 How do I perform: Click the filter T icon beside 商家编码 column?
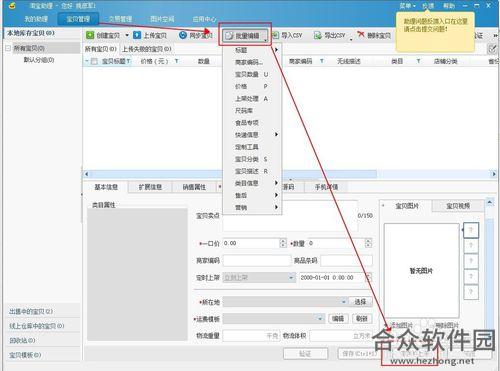click(322, 61)
